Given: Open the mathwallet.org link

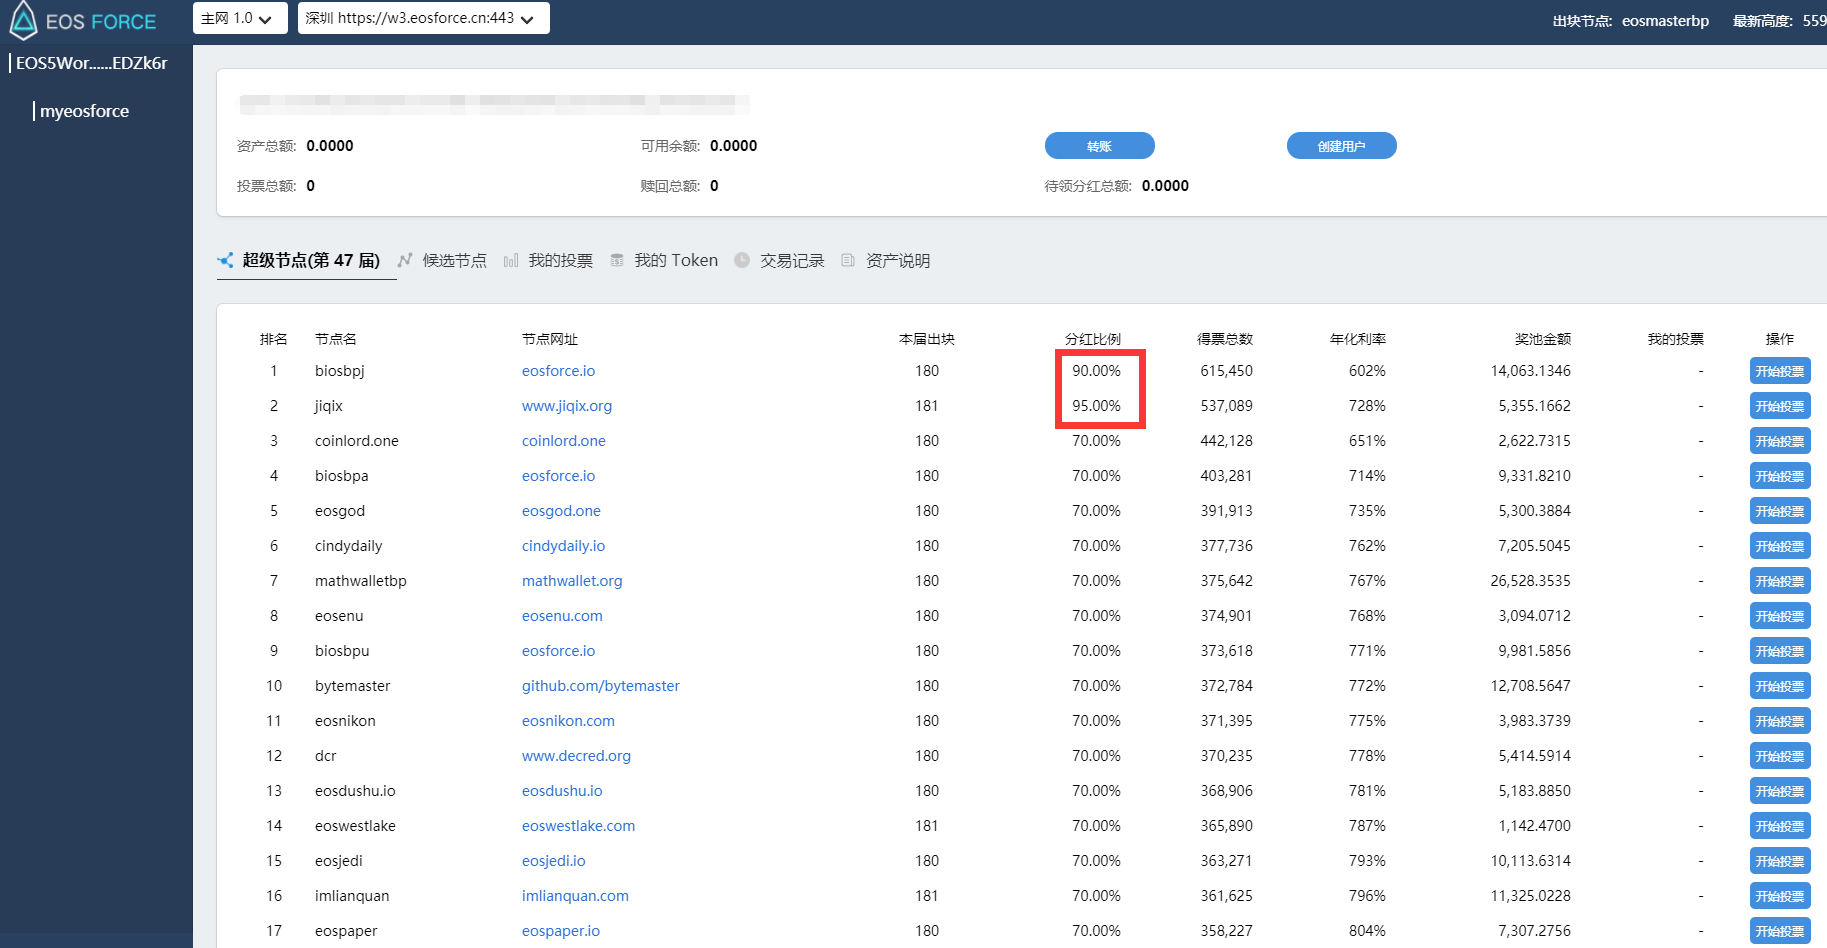Looking at the screenshot, I should [x=572, y=581].
